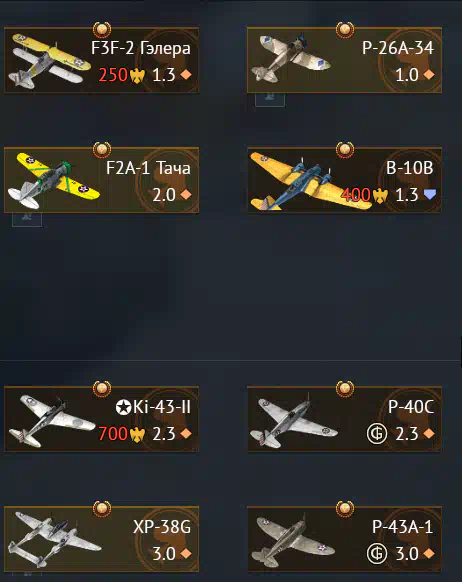Click the golden eagle icon beside 250

(137, 75)
